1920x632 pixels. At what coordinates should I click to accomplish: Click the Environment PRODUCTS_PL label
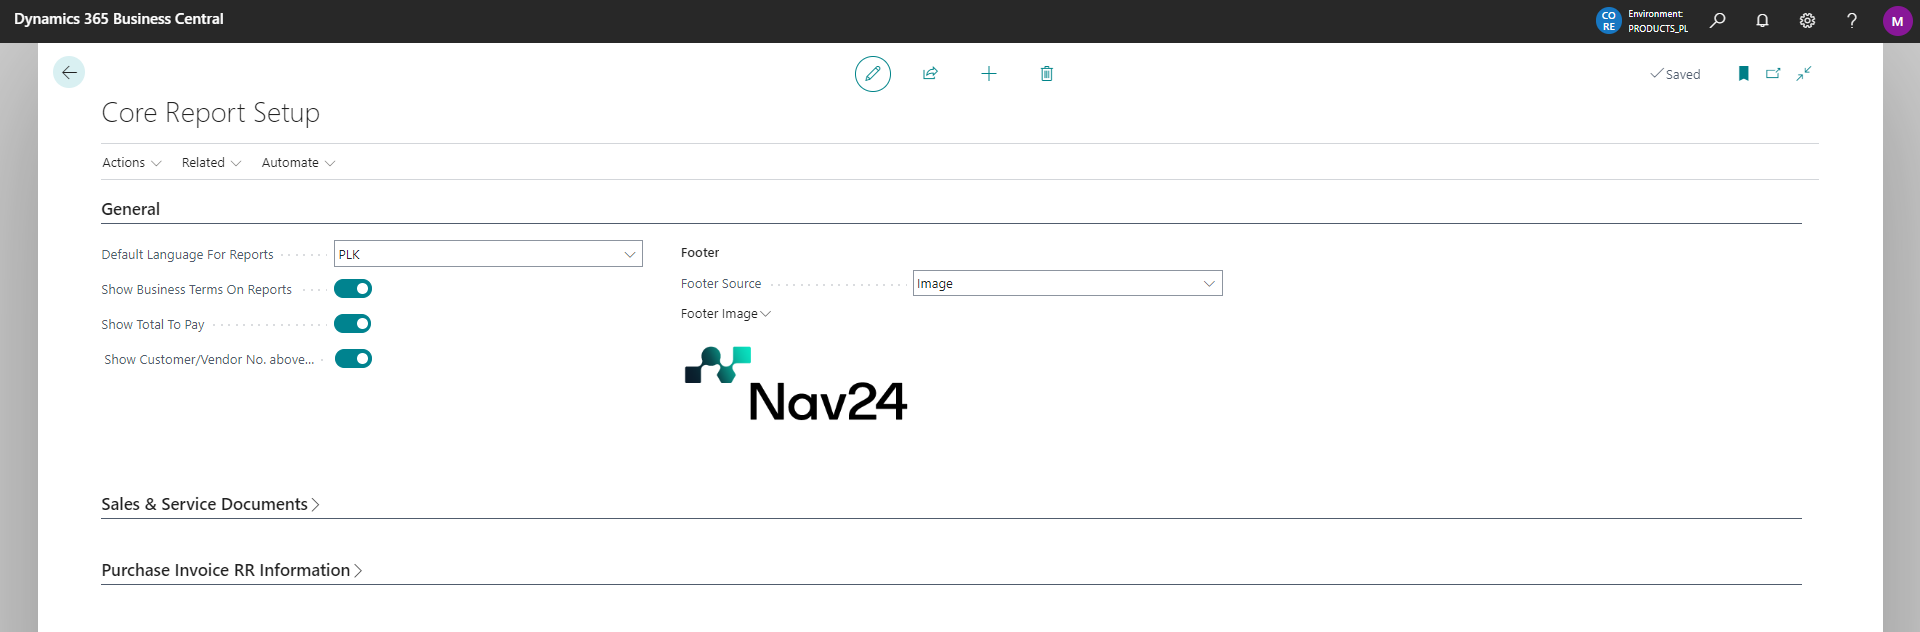1658,21
